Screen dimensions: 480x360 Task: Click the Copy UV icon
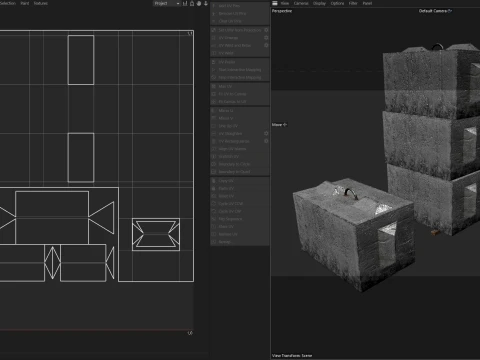pyautogui.click(x=214, y=181)
